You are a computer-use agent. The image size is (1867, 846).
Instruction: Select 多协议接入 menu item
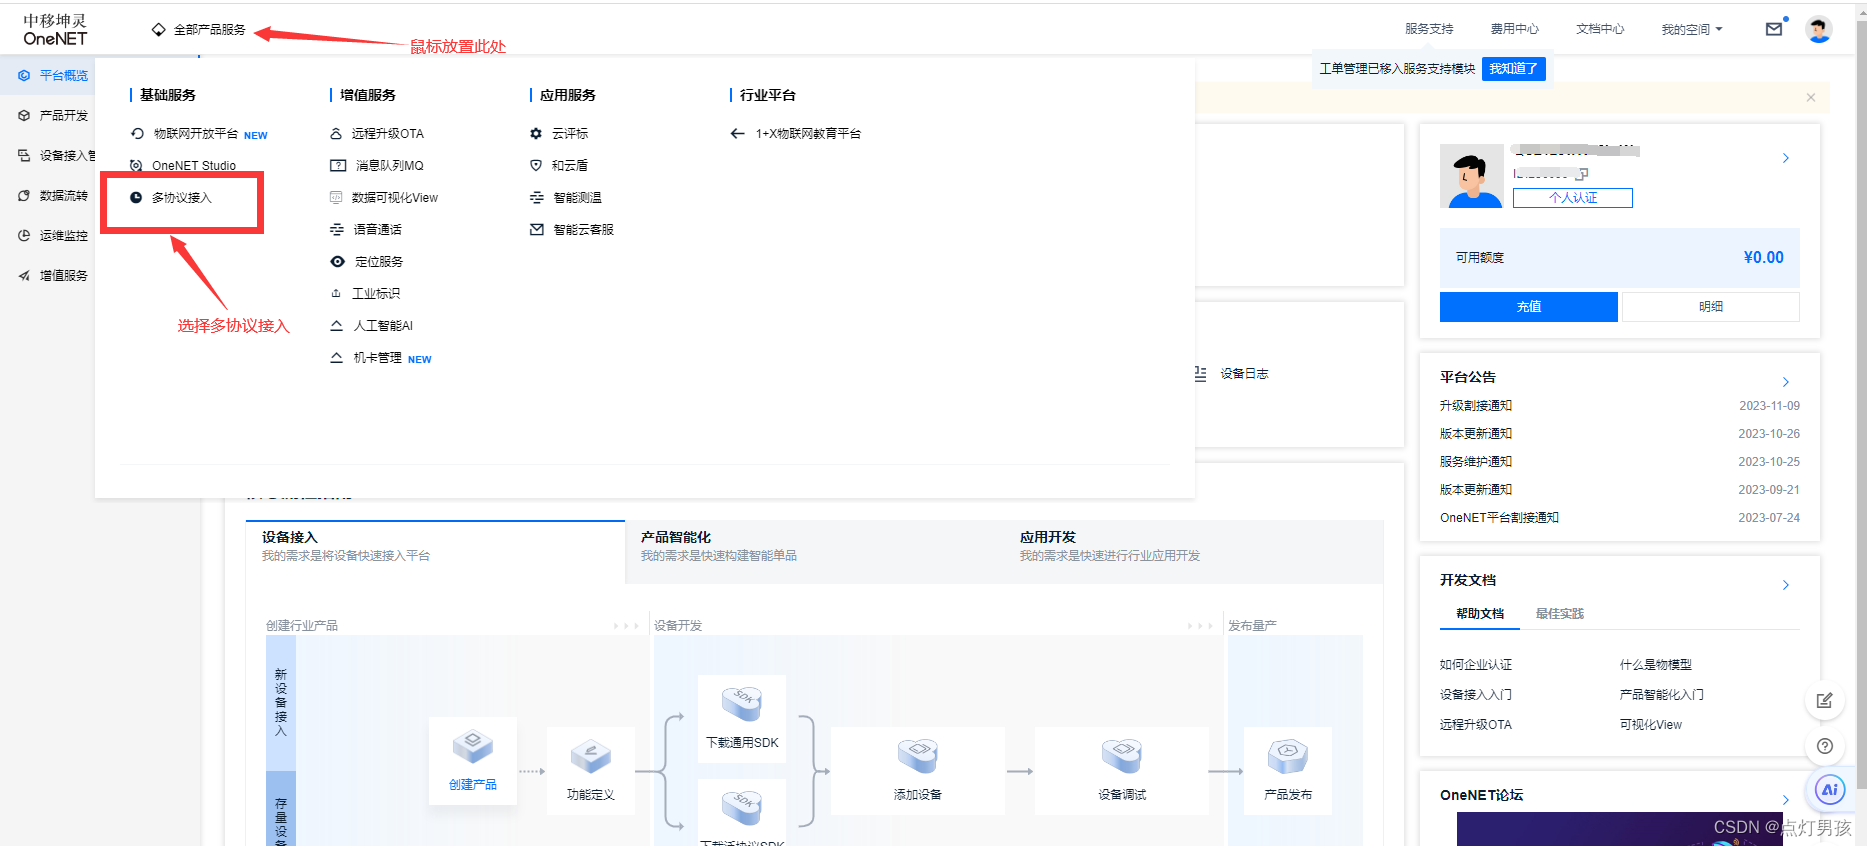[x=171, y=198]
